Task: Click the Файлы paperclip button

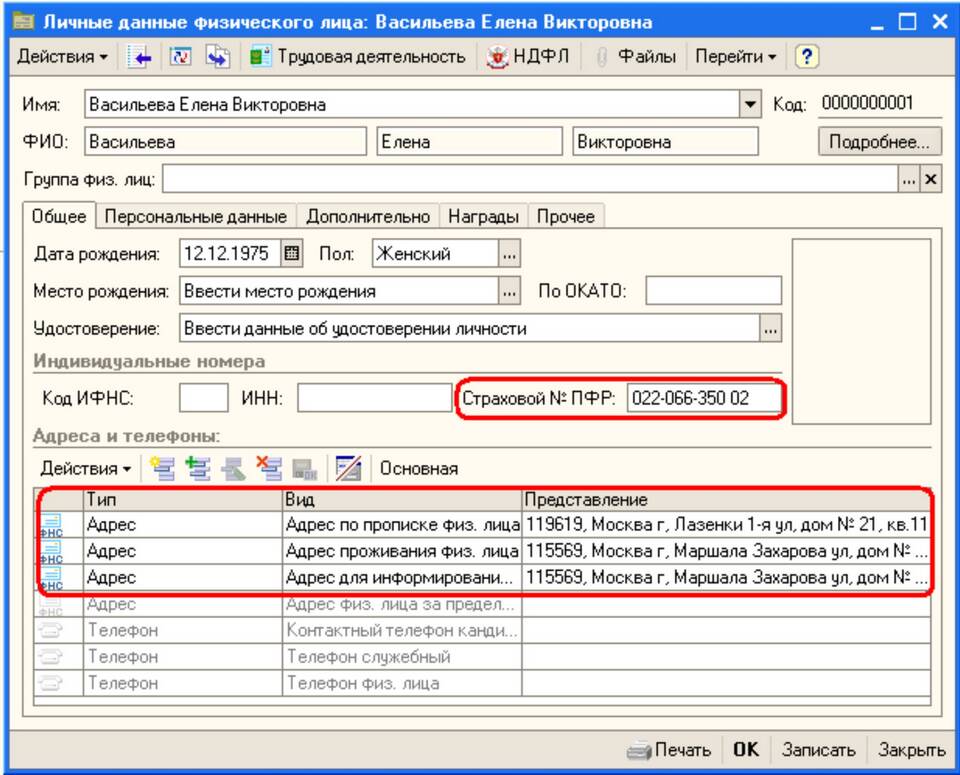Action: pos(636,57)
